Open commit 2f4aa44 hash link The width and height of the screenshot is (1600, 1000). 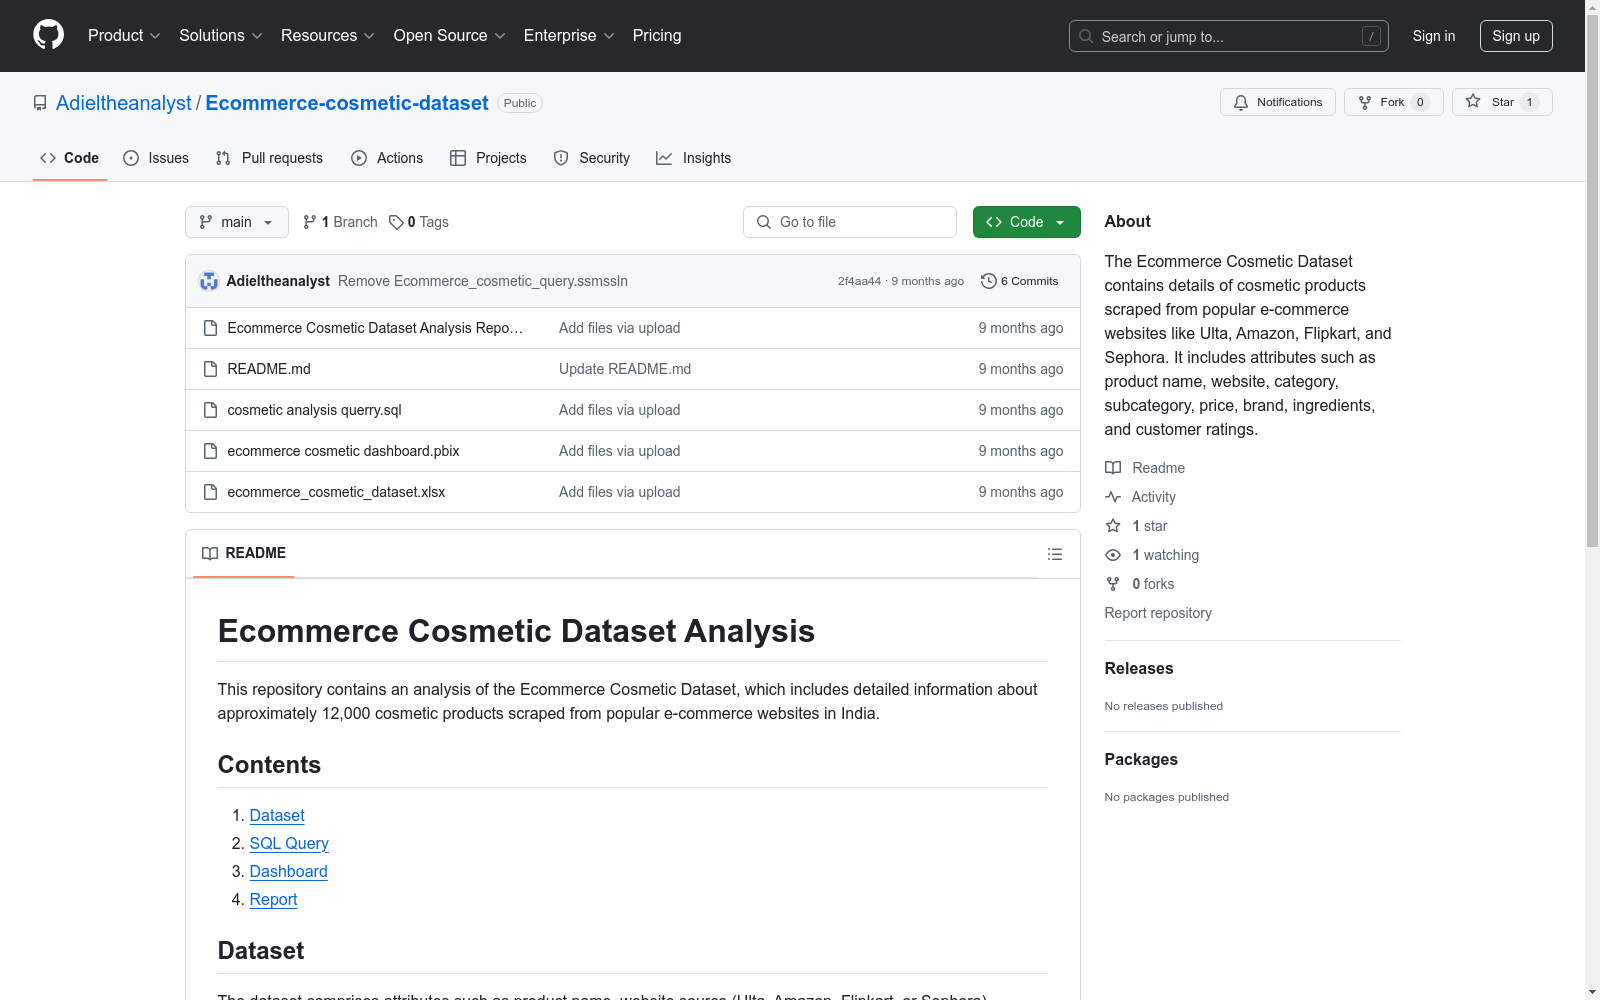point(859,281)
